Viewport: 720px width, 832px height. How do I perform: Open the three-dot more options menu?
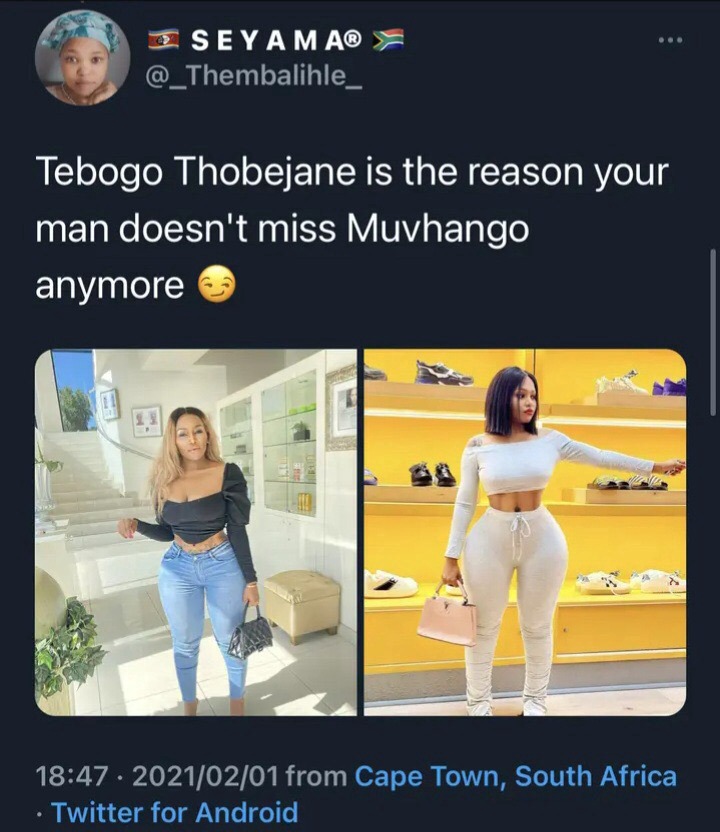(x=670, y=40)
